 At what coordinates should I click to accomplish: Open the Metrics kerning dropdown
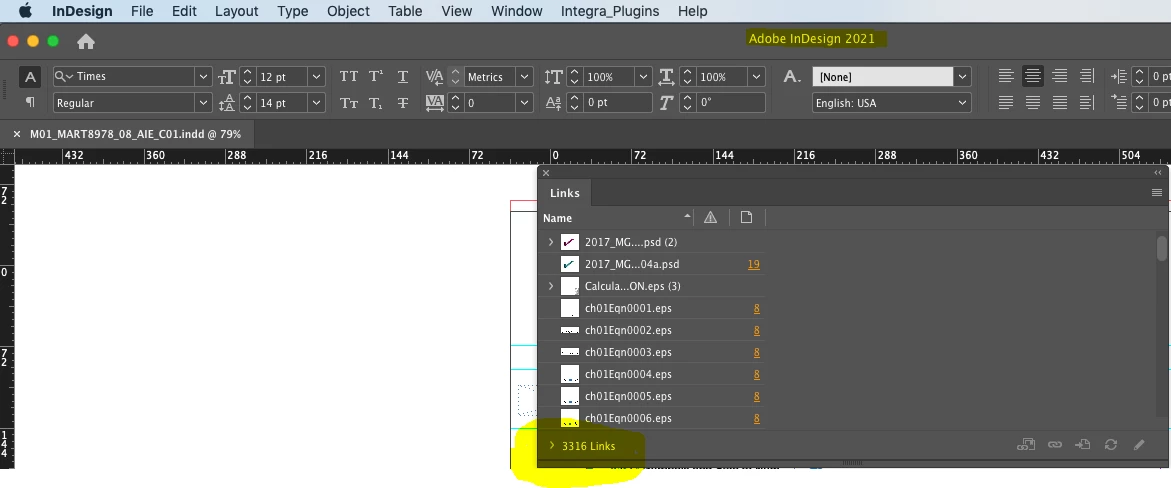[525, 76]
